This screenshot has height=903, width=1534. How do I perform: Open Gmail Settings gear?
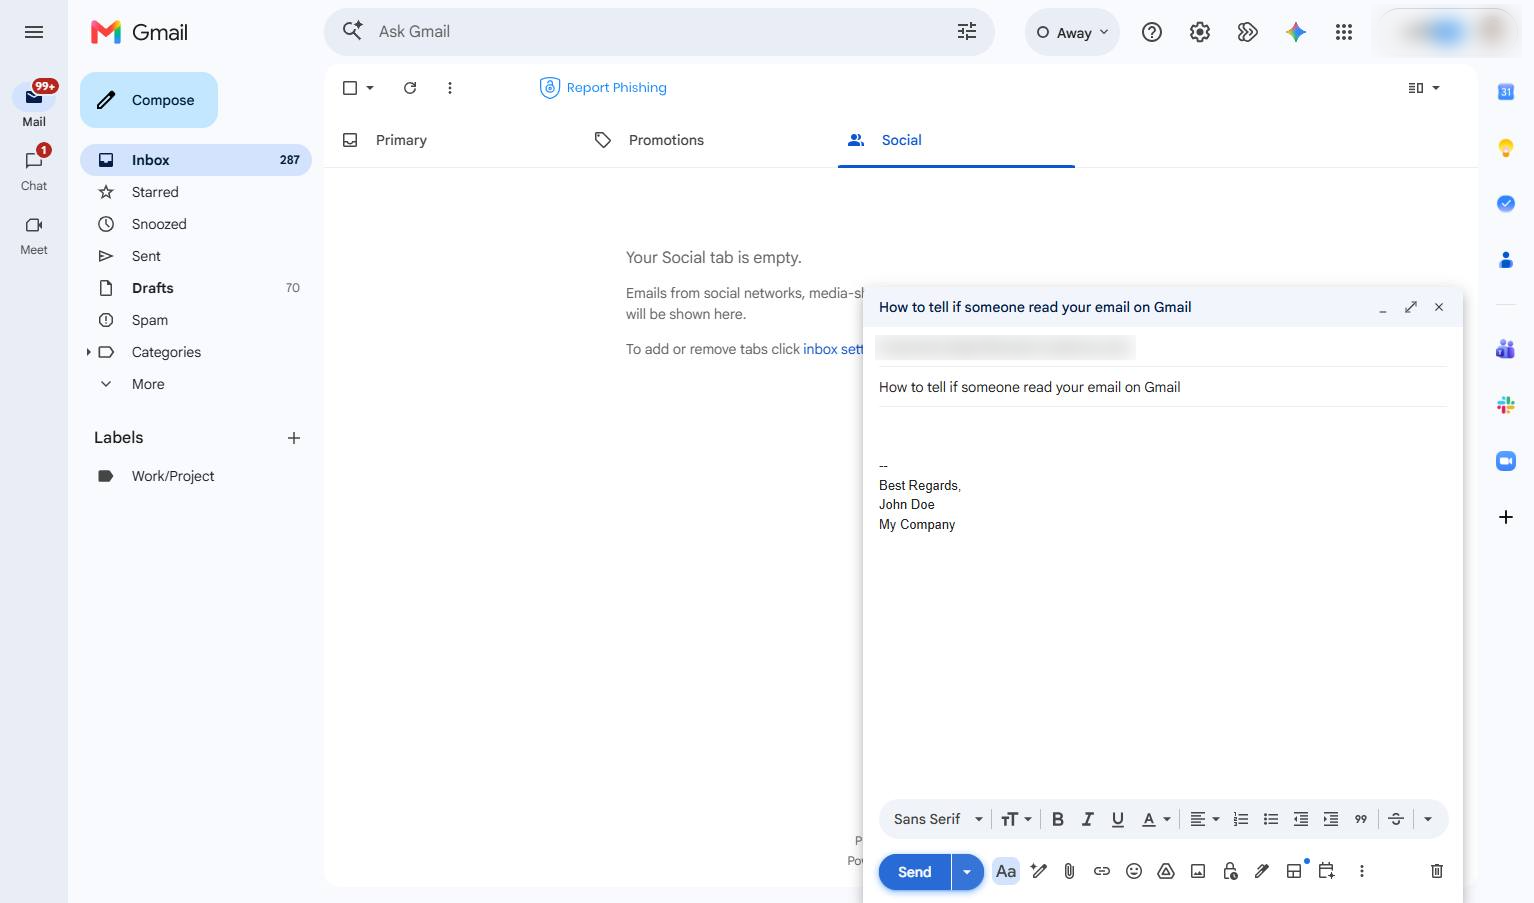click(x=1200, y=32)
